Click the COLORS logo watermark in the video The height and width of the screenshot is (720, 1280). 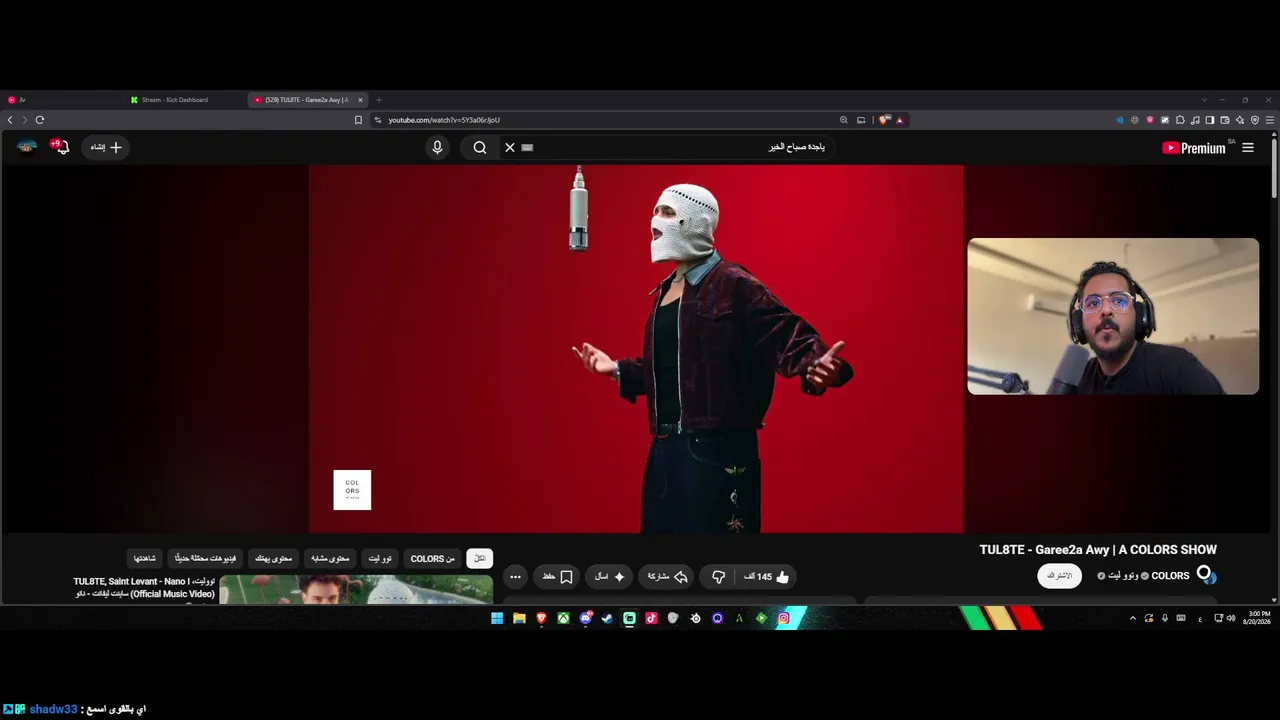pyautogui.click(x=352, y=490)
